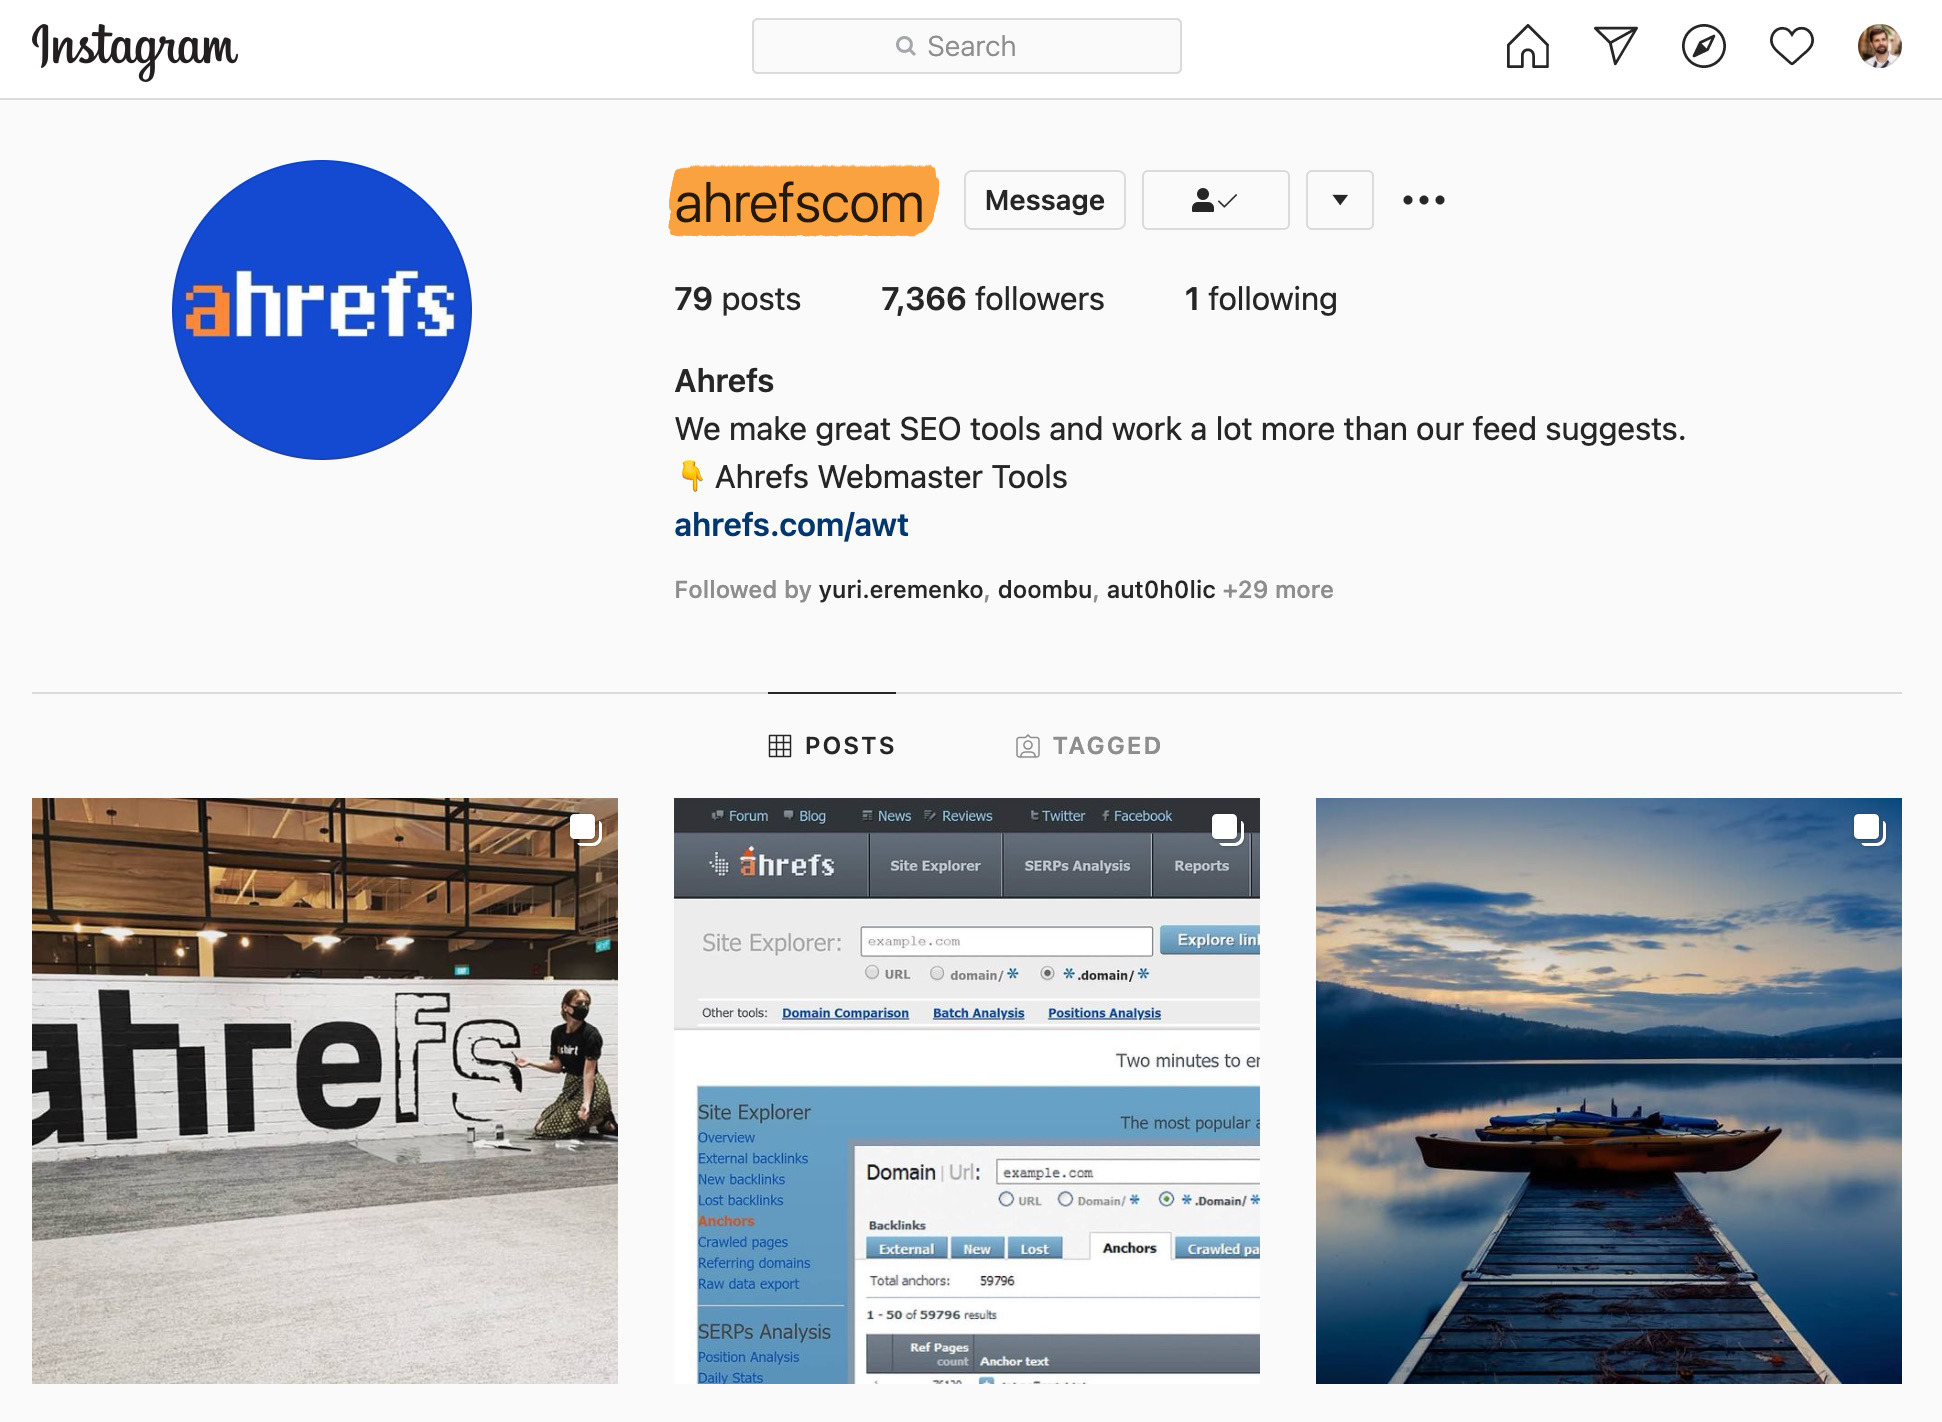
Task: Open the +29 more mutual followers link
Action: coord(1277,590)
